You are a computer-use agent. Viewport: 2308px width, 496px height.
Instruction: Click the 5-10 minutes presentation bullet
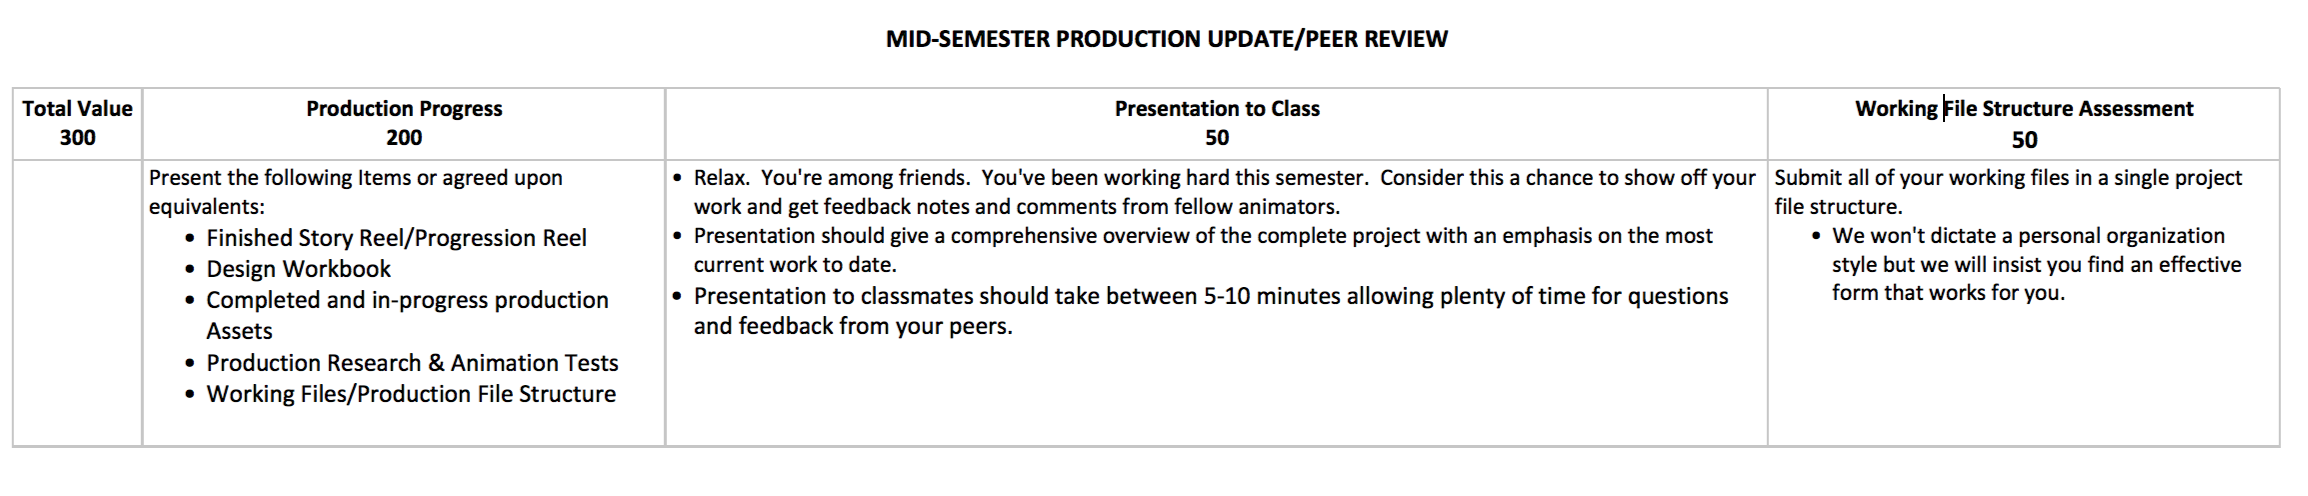coord(1211,296)
